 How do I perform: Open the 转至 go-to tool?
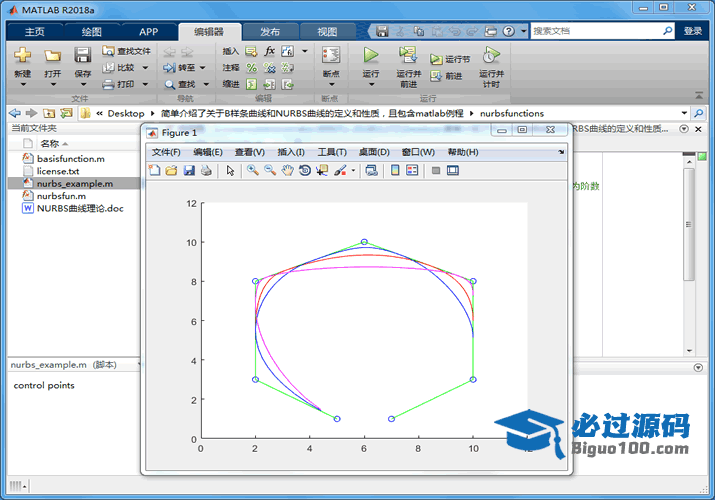(179, 67)
